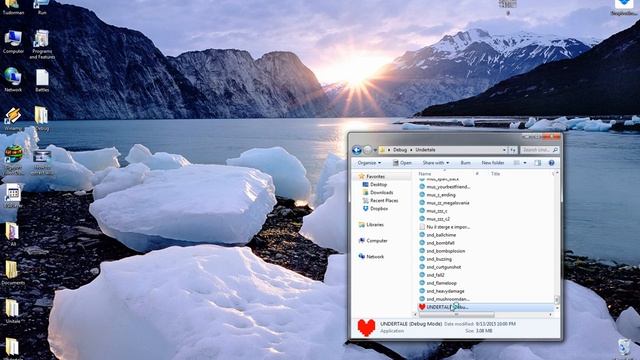
Task: Open the recent locations dropdown beside Forward
Action: click(x=375, y=150)
